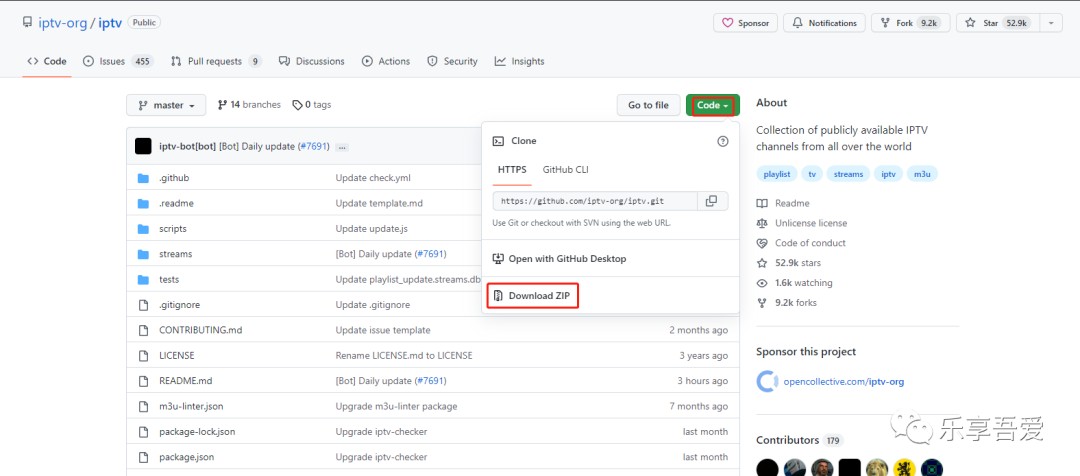Open the Pull requests tab
The height and width of the screenshot is (476, 1080).
click(x=216, y=61)
